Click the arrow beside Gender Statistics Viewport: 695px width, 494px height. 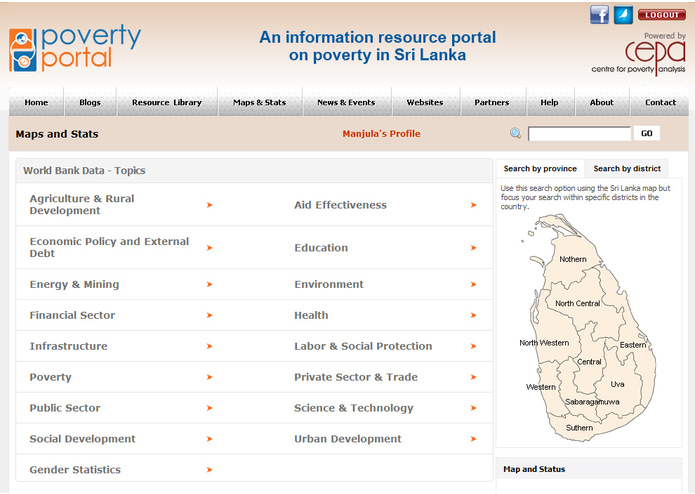pos(210,470)
